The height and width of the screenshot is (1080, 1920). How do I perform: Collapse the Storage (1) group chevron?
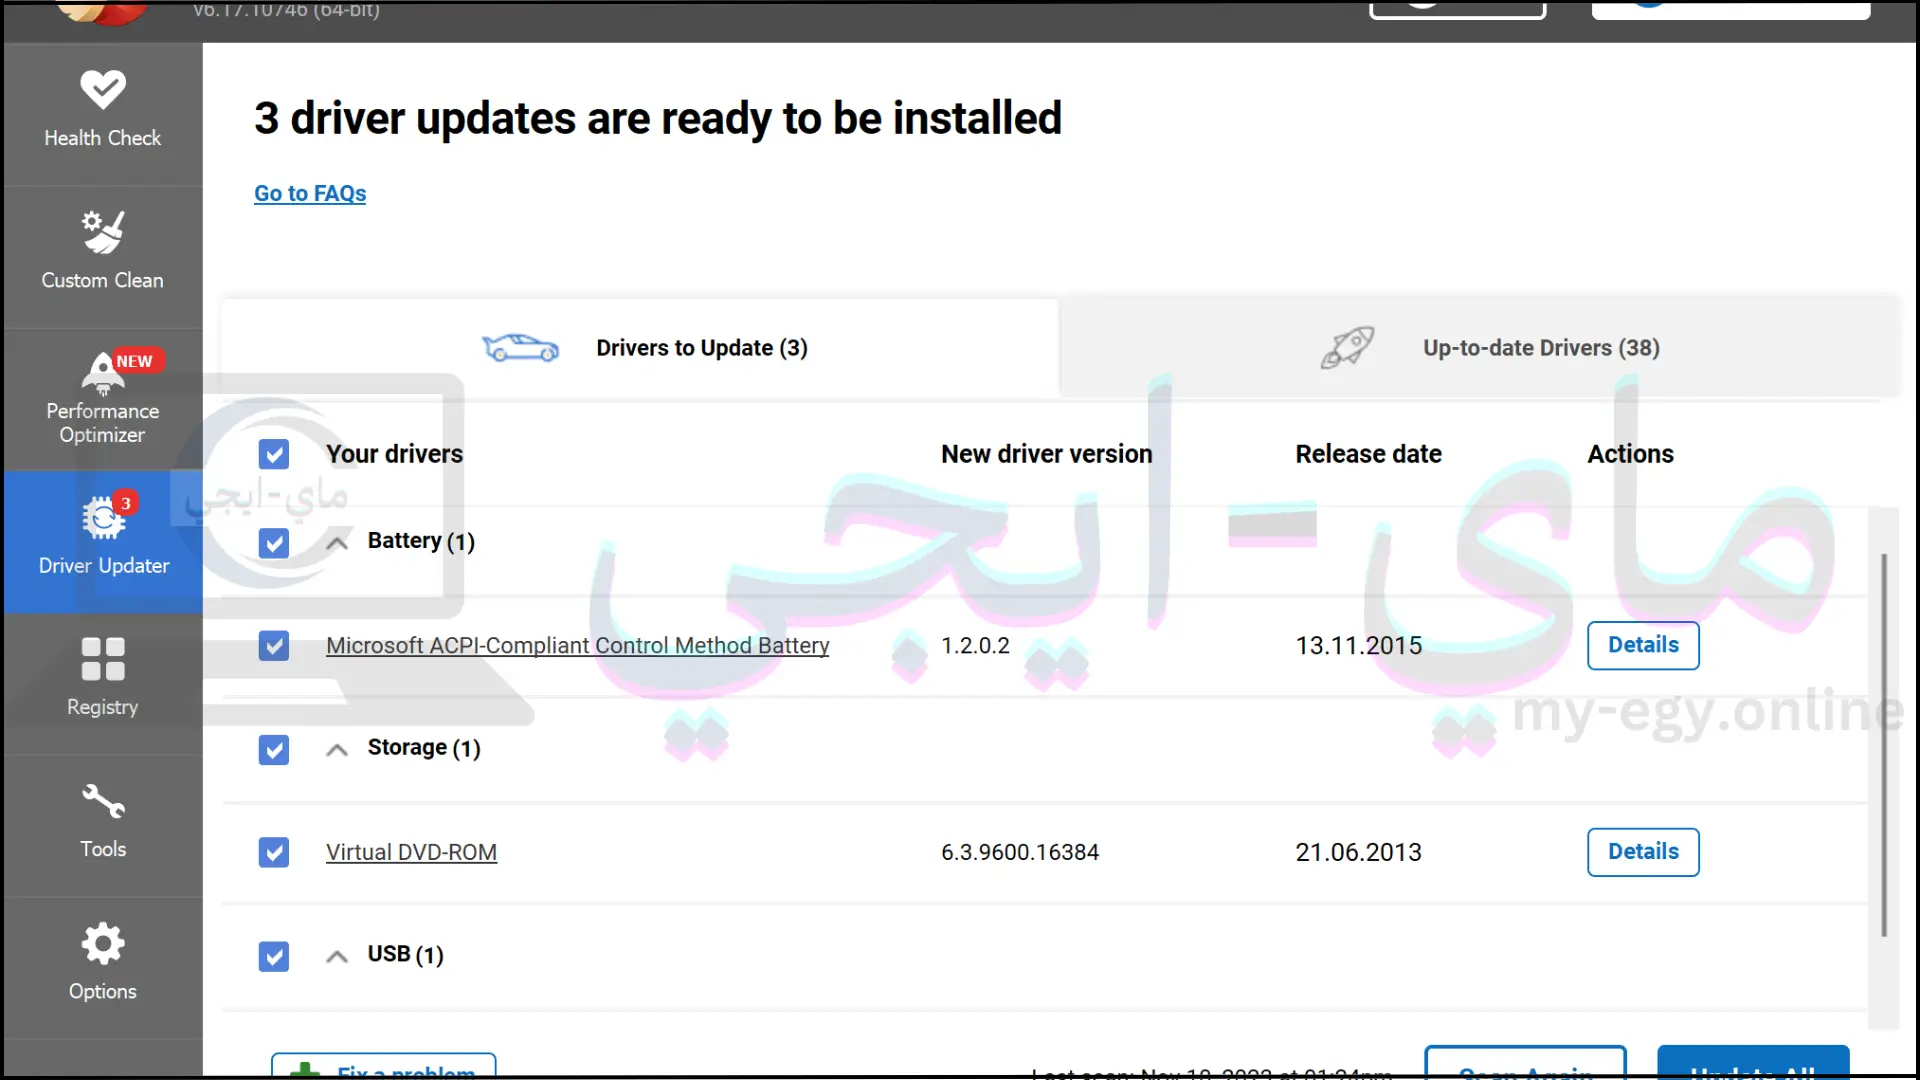(337, 750)
